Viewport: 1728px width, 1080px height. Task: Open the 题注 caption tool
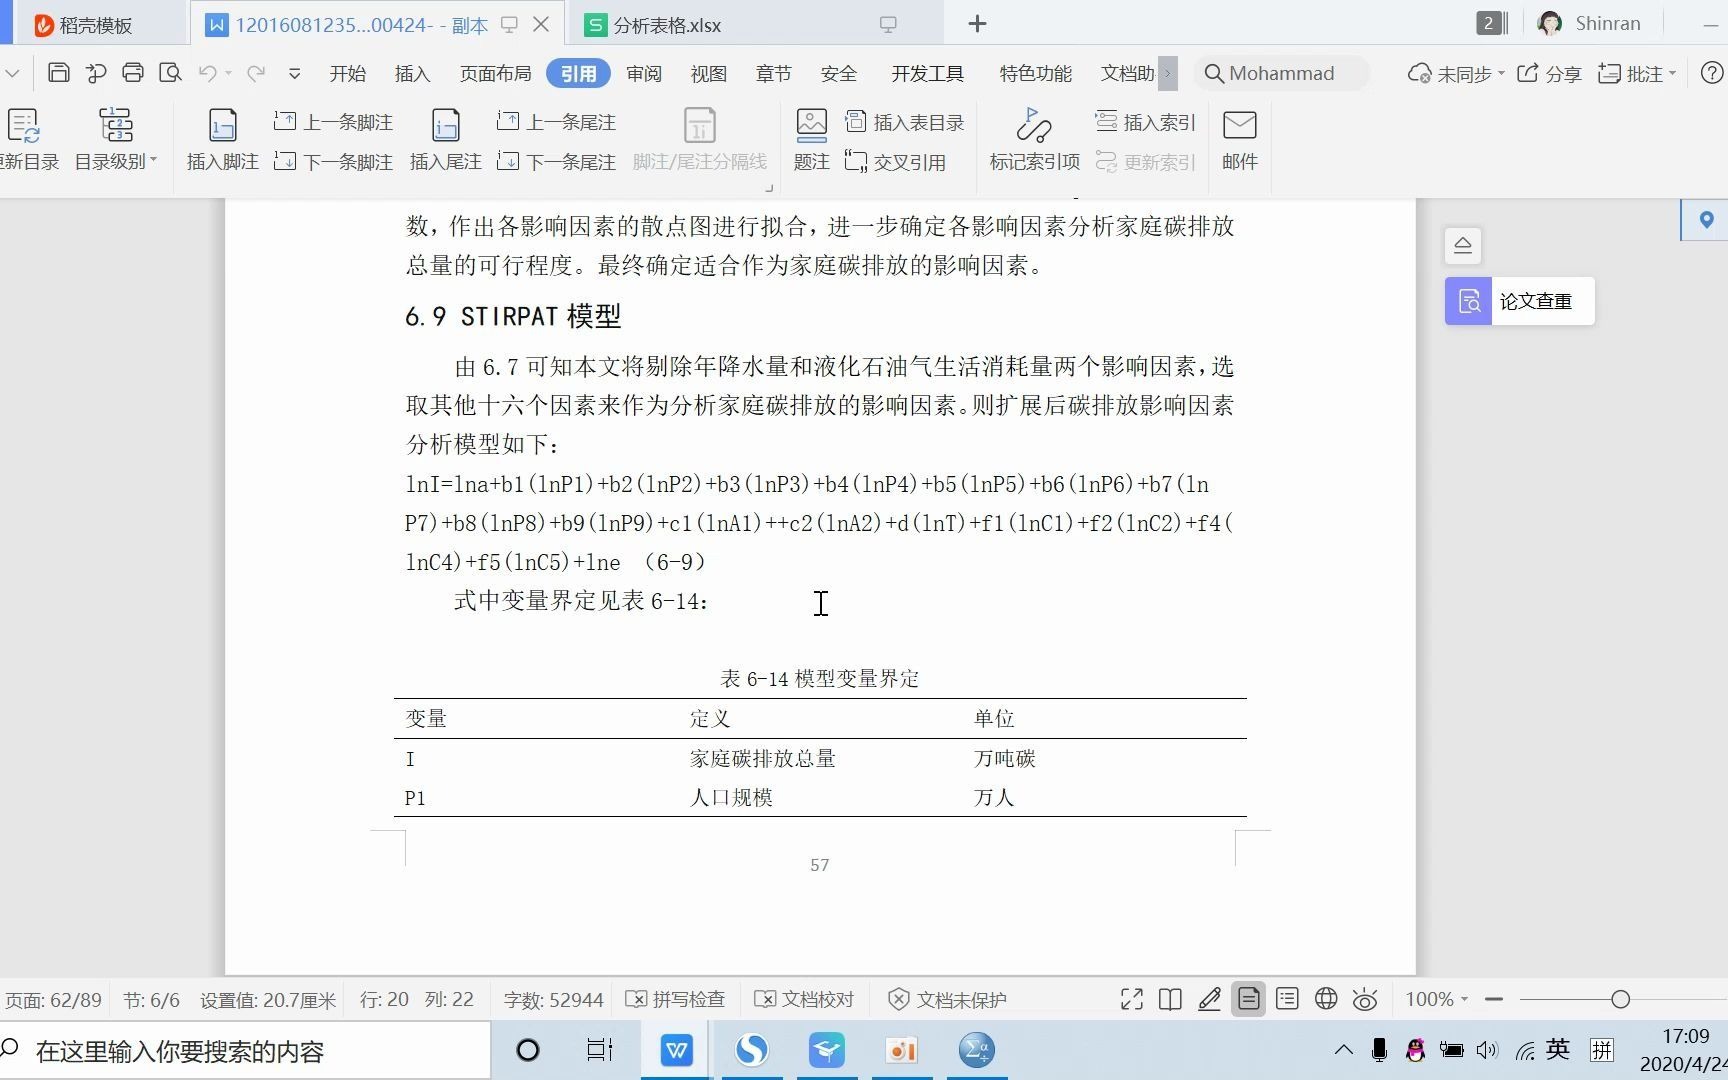click(x=810, y=140)
